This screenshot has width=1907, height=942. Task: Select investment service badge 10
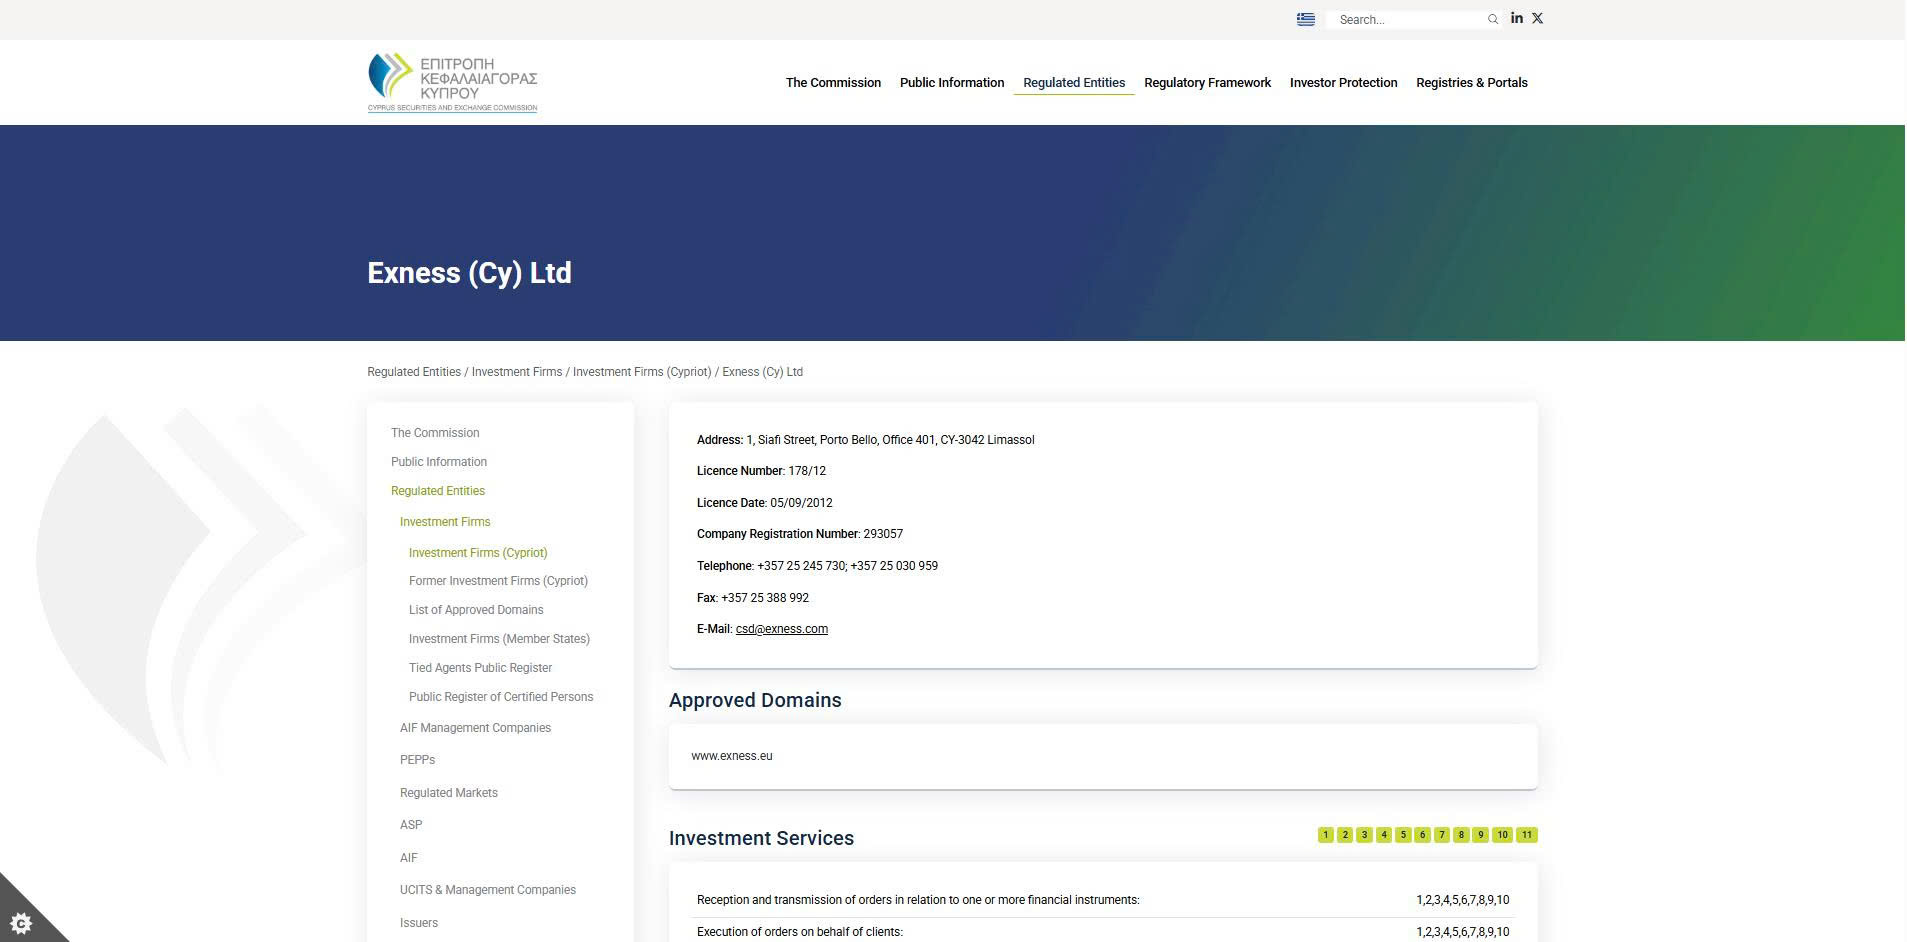(1502, 835)
